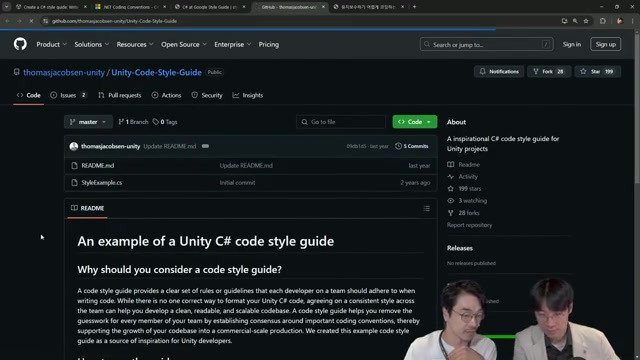Open the Insights tab
Viewport: 640px width, 360px height.
pos(248,95)
